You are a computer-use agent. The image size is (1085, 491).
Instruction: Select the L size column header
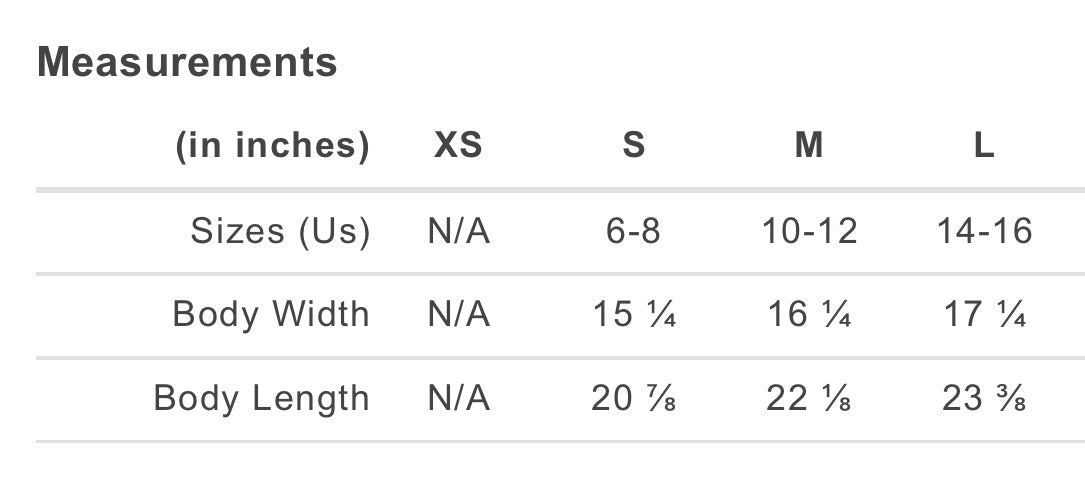click(x=984, y=145)
